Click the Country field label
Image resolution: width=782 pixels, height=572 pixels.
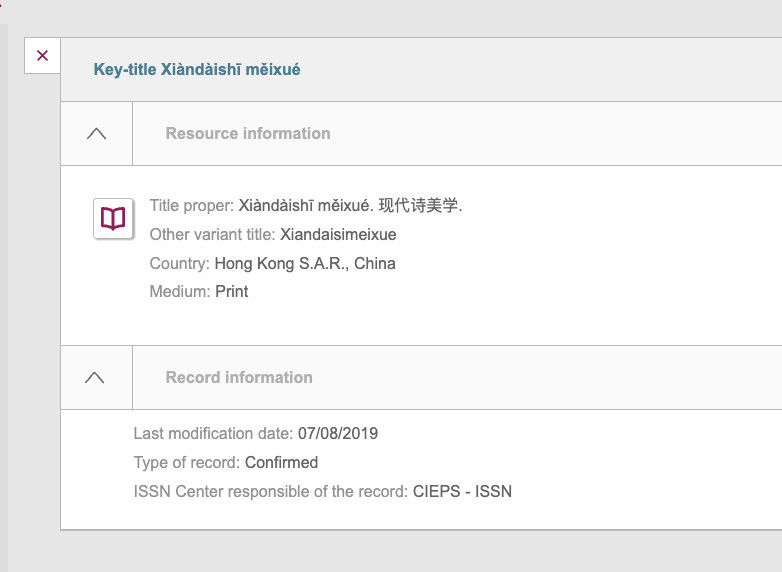pyautogui.click(x=180, y=263)
